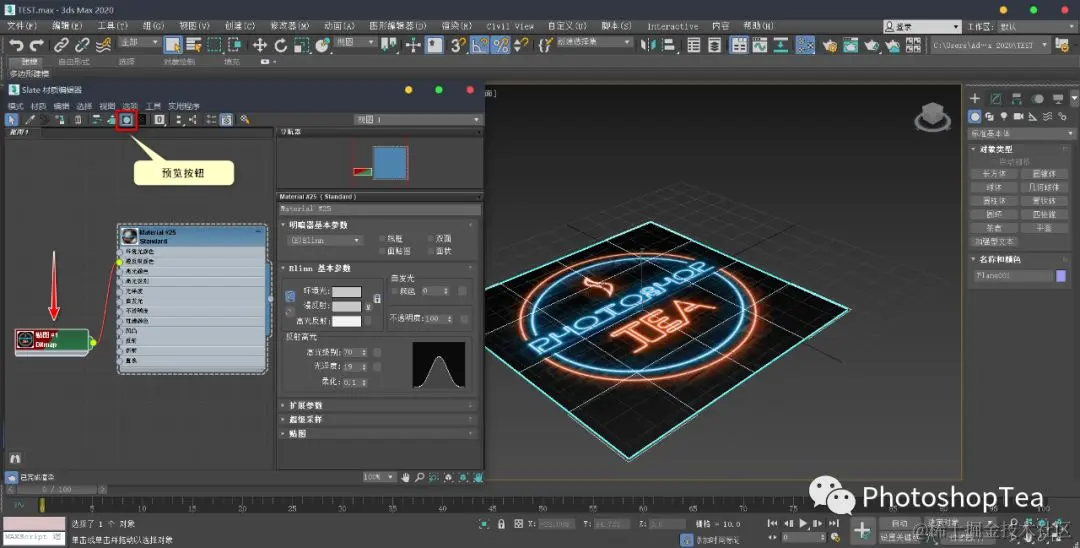Open Select by Name list icon

193,45
